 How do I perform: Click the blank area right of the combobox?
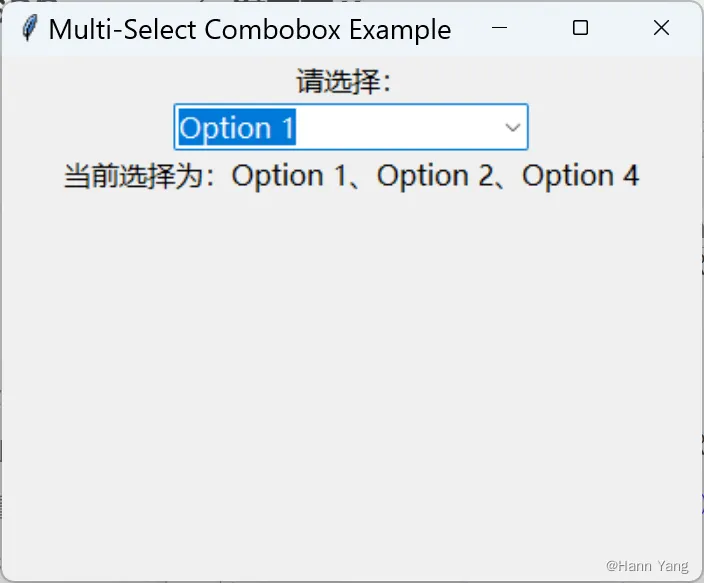coord(610,128)
